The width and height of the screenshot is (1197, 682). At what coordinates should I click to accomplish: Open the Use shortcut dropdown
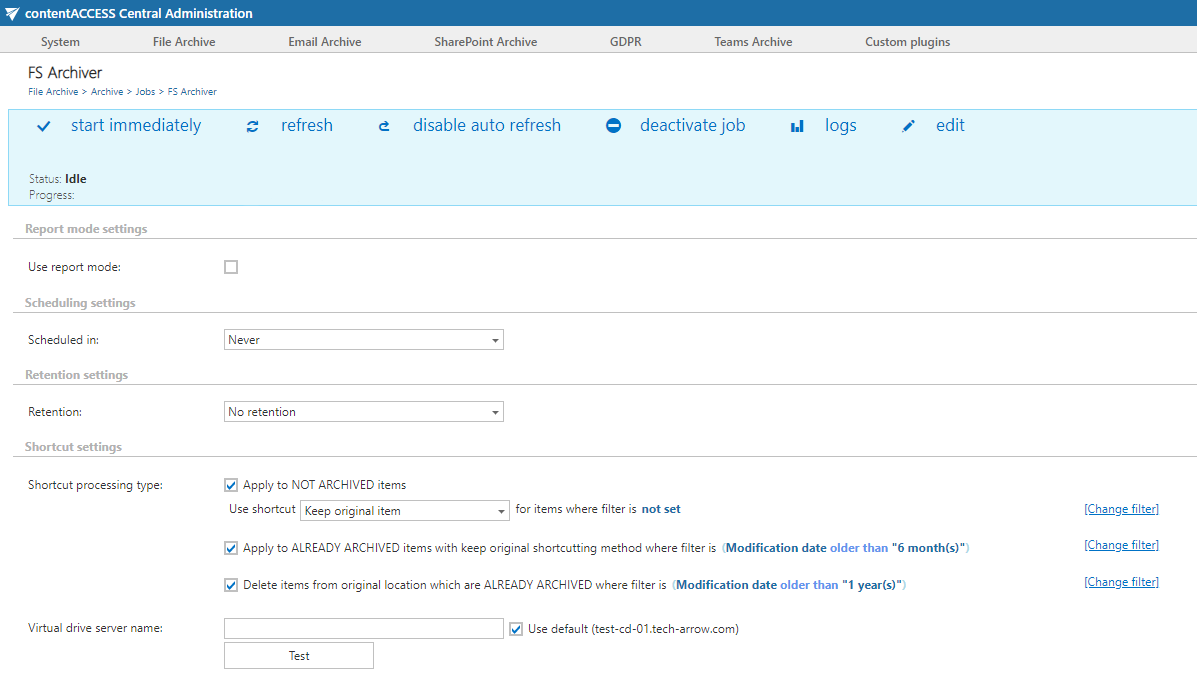(x=404, y=510)
